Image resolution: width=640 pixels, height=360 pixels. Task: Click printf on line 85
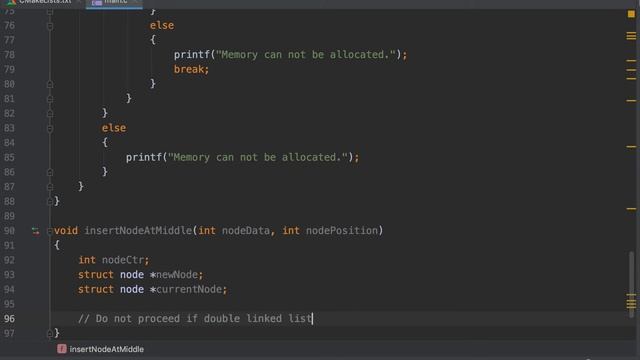point(144,158)
